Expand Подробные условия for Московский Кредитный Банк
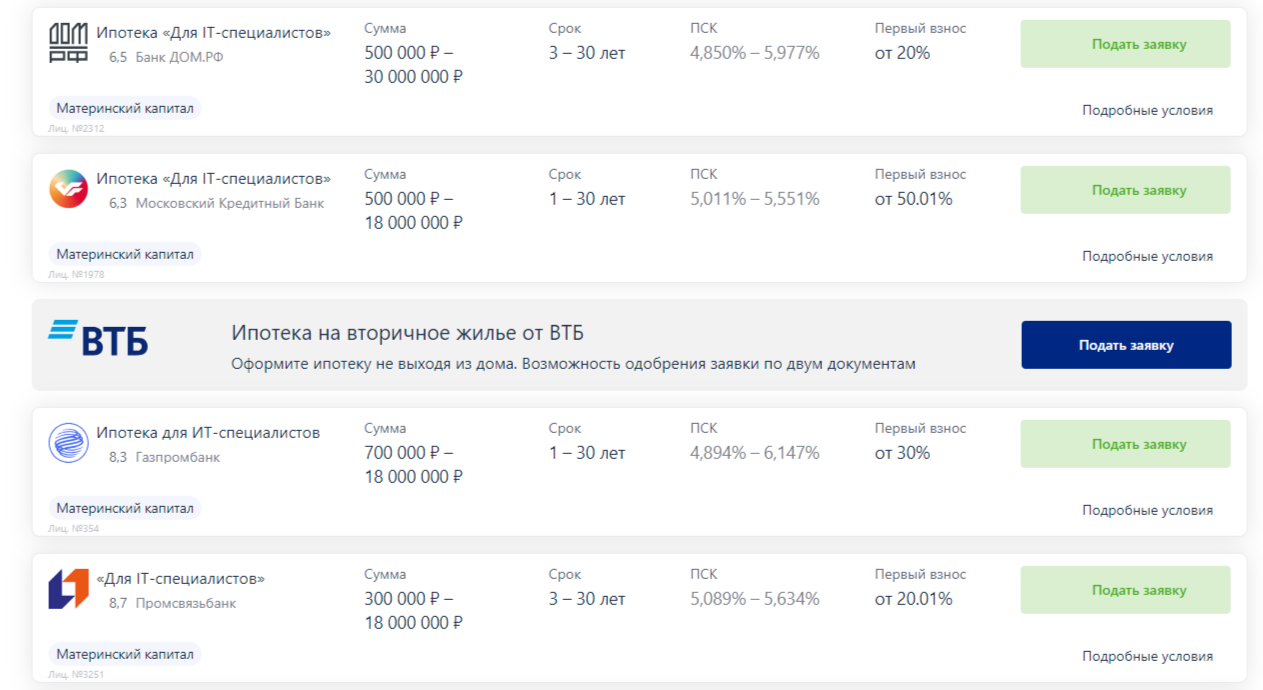This screenshot has width=1263, height=690. coord(1147,256)
